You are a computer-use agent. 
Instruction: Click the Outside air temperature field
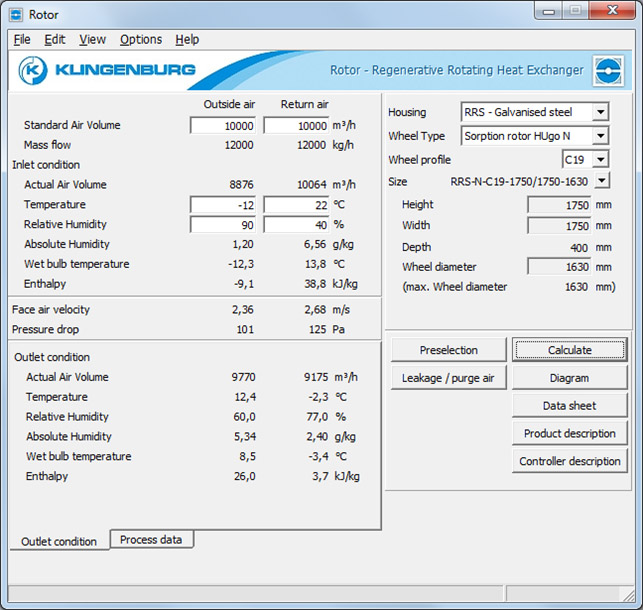pyautogui.click(x=224, y=205)
